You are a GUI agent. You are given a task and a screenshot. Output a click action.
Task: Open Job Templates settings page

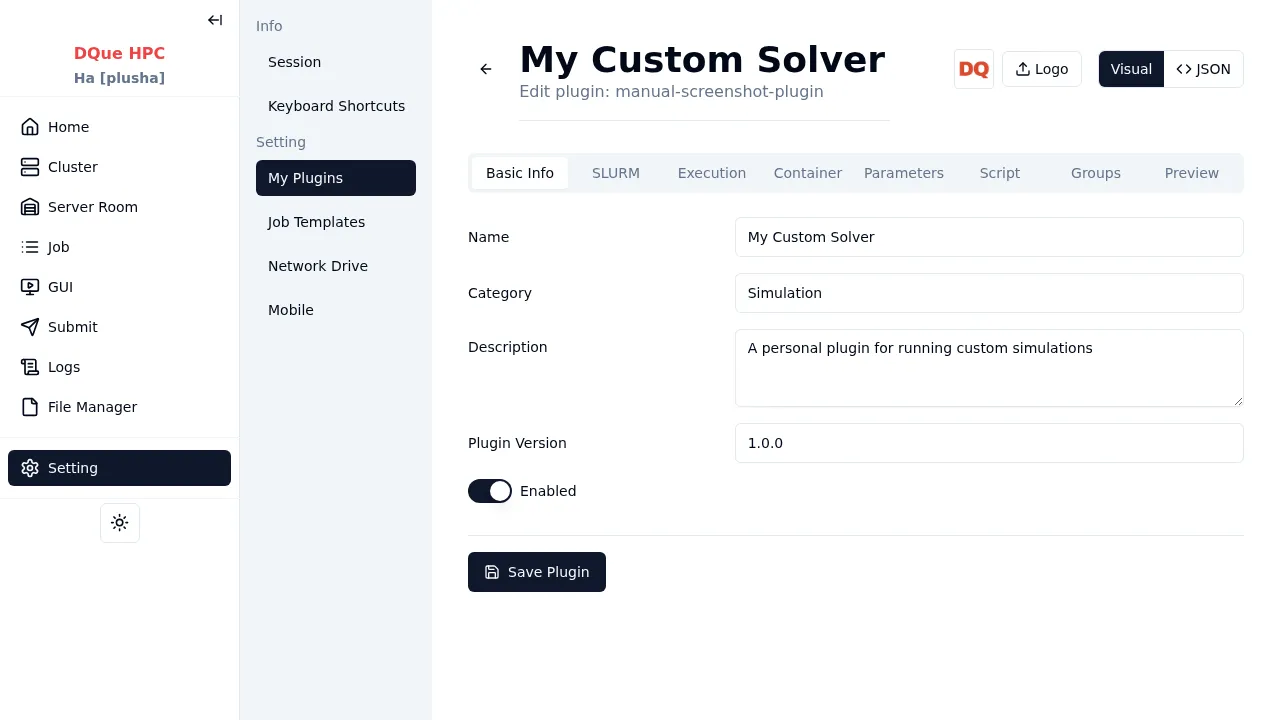(x=316, y=222)
